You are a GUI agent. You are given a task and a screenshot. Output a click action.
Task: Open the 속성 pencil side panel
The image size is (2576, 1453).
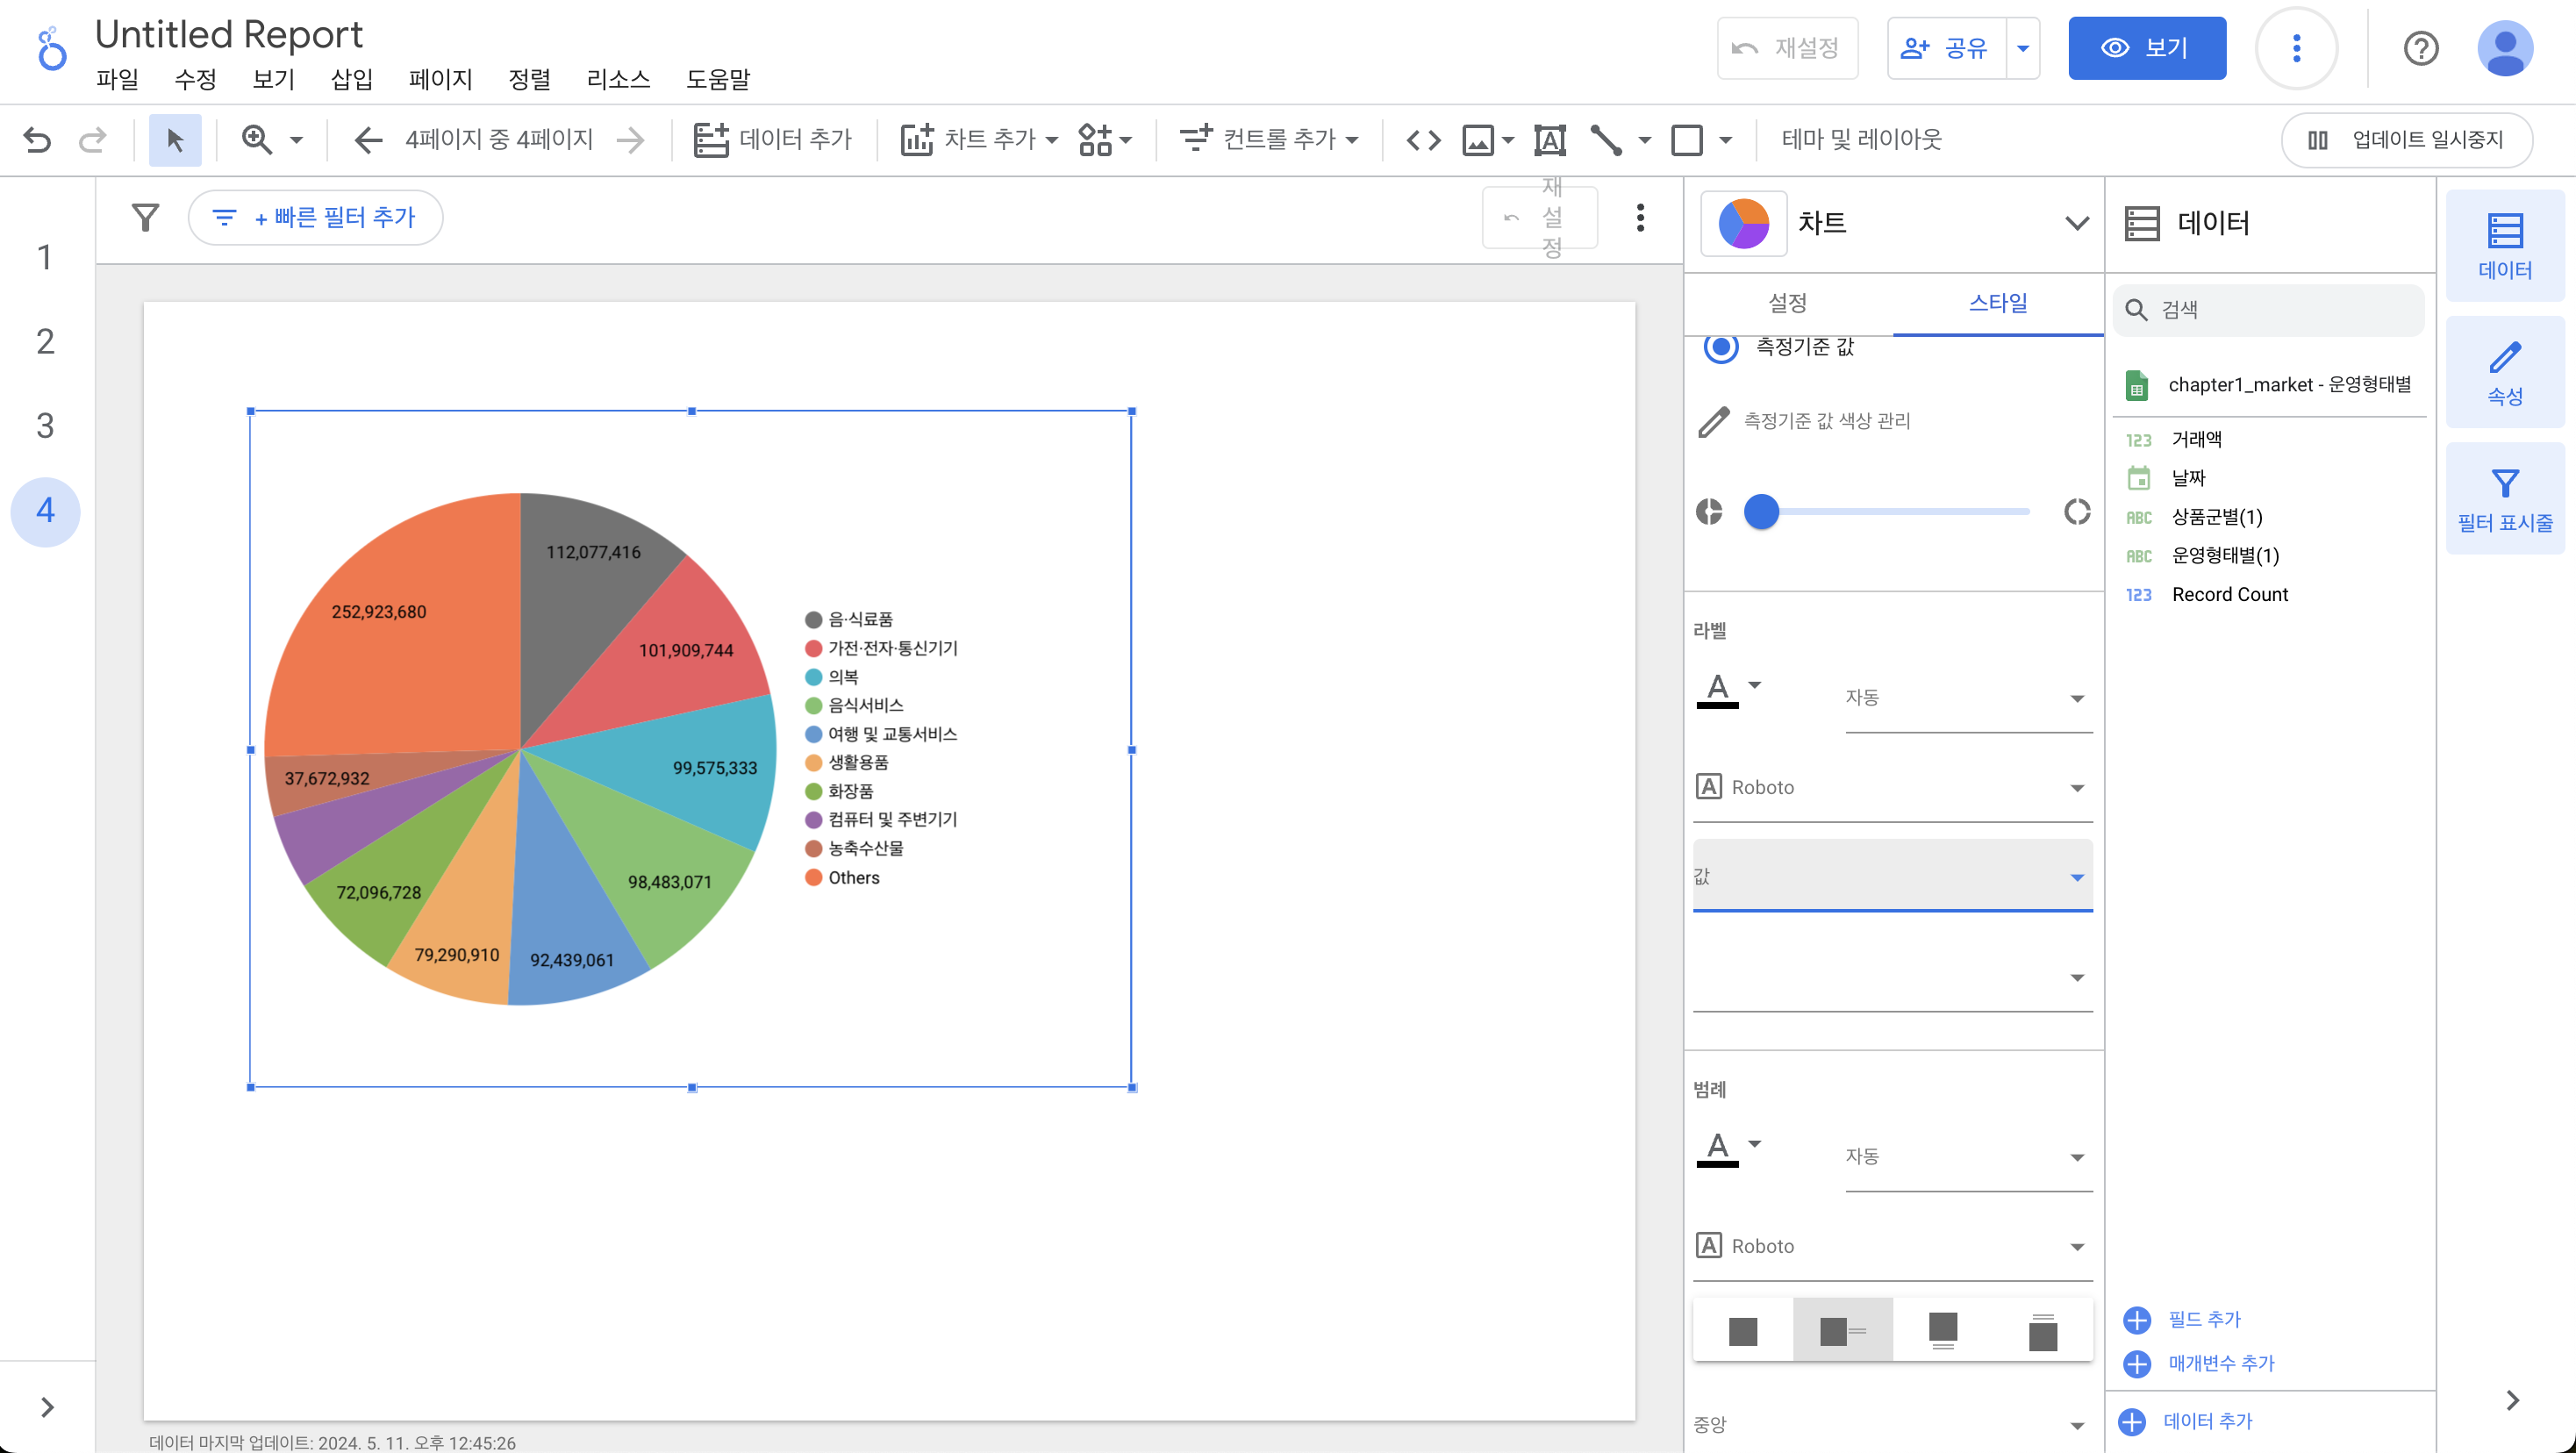(2504, 373)
